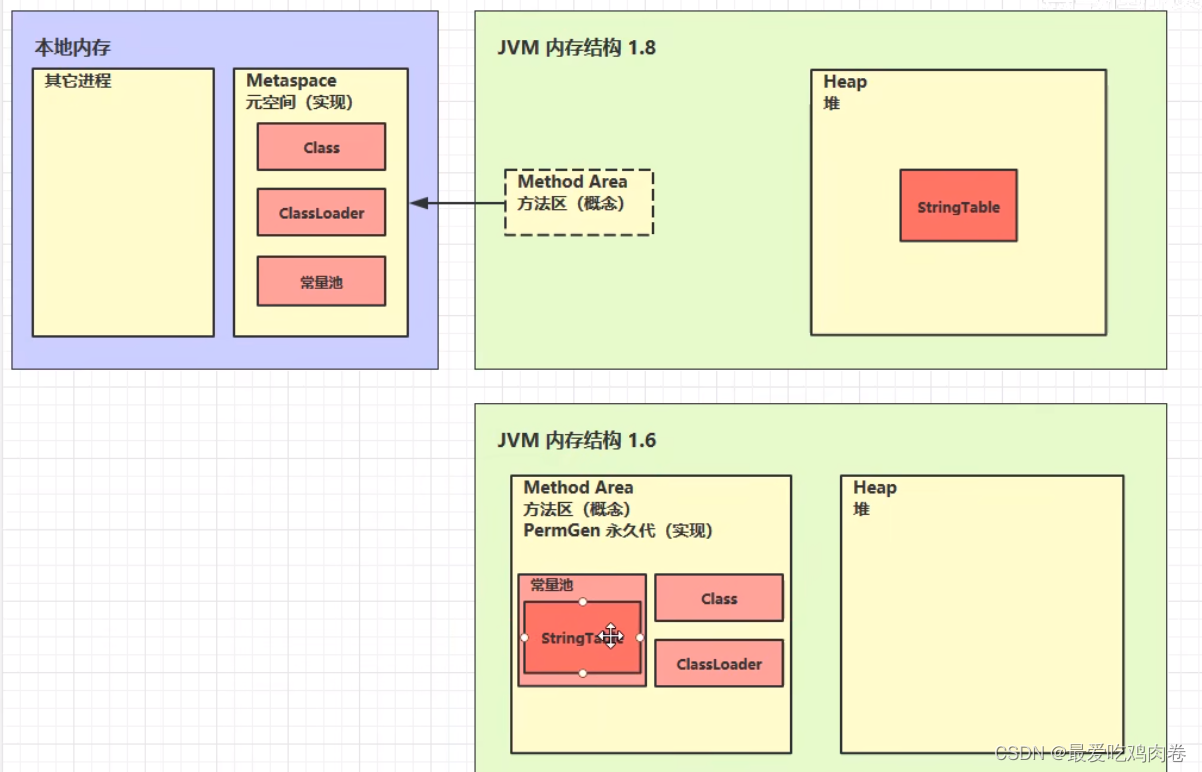The image size is (1202, 772).
Task: Select the ClassLoader shape in PermGen 1.6
Action: click(x=719, y=663)
